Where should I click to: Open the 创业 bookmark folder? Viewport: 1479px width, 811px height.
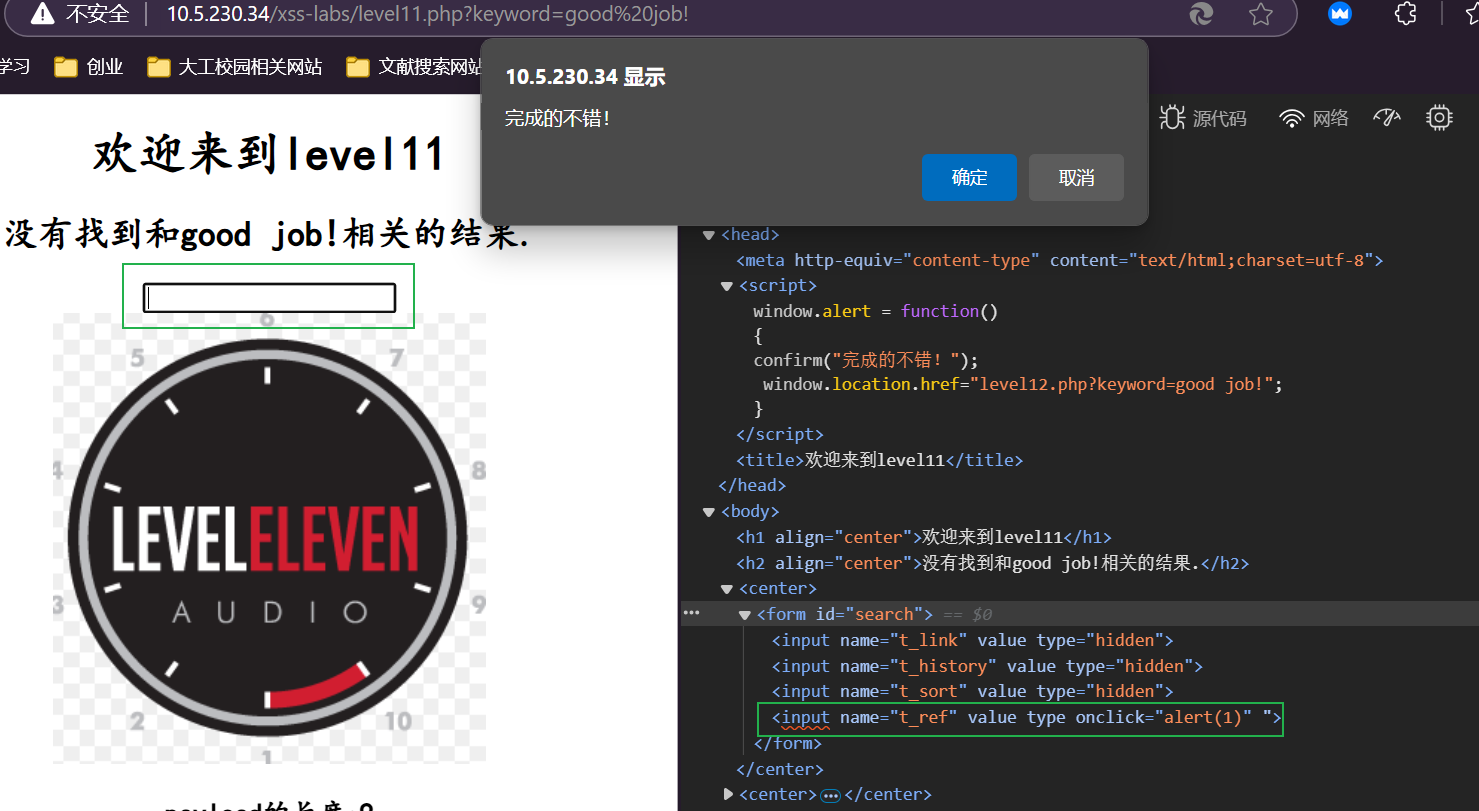point(89,67)
